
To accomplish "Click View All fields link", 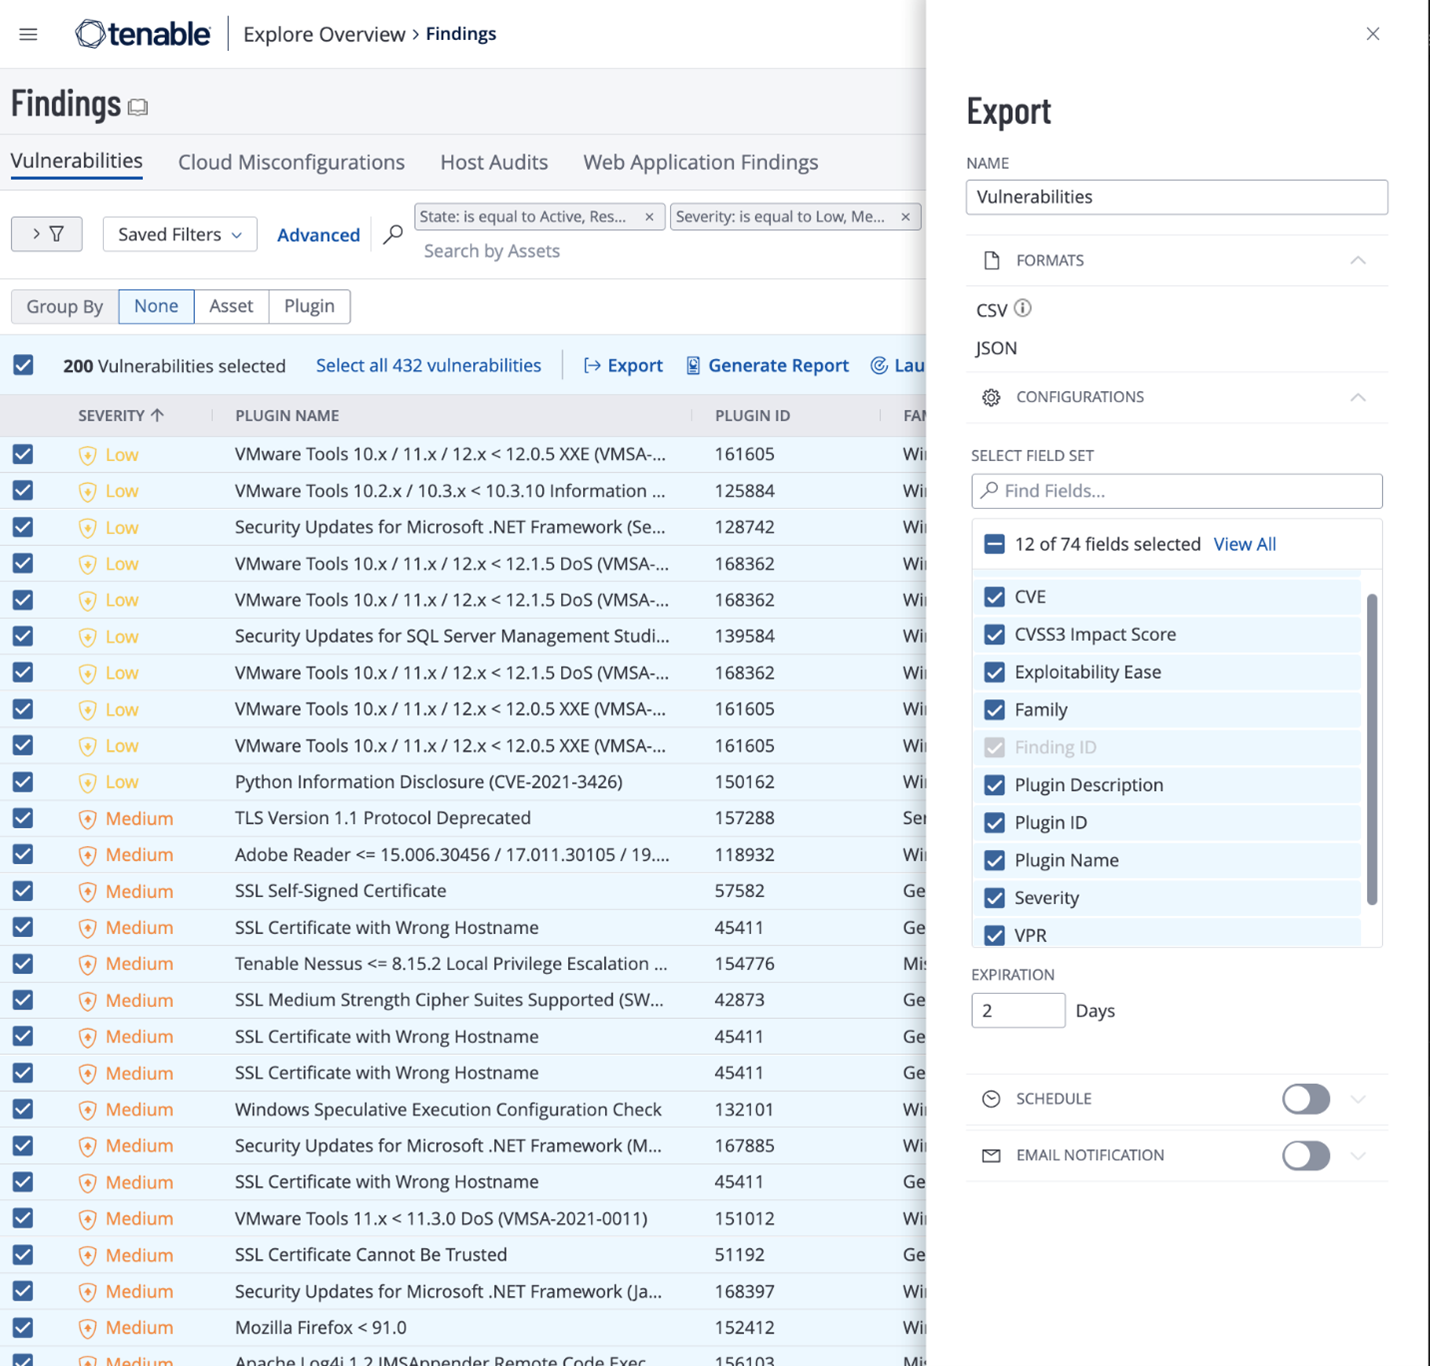I will click(1244, 544).
